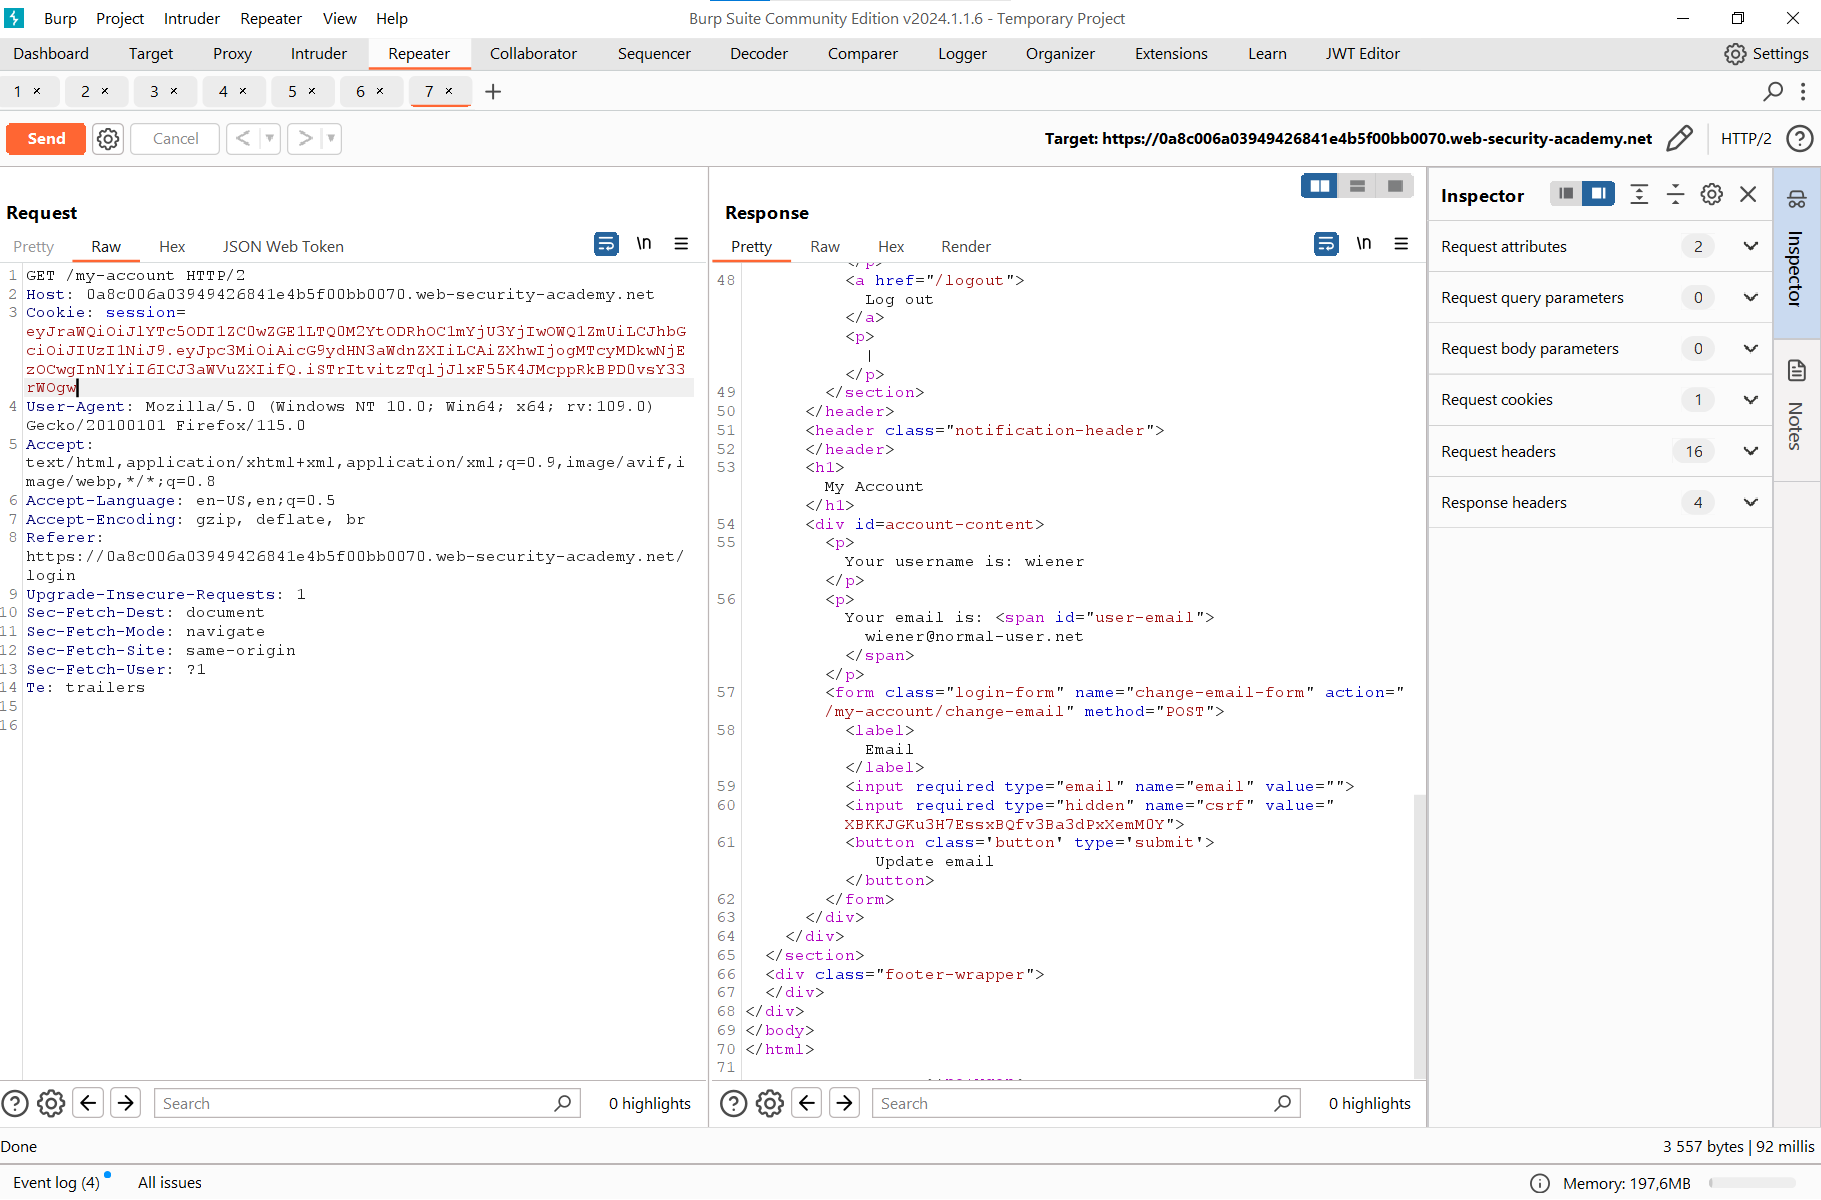1821x1200 pixels.
Task: Collapse all Inspector sections icon
Action: [x=1675, y=195]
